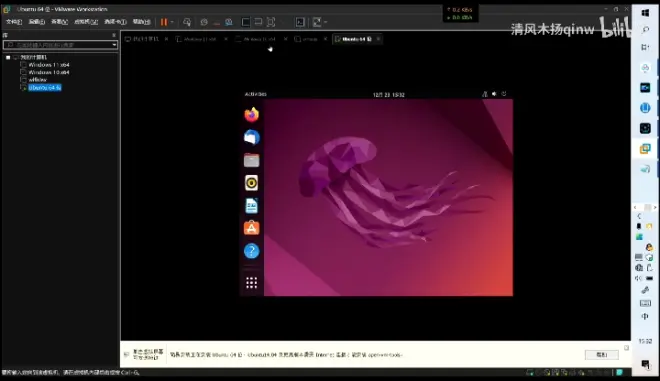This screenshot has width=660, height=381.
Task: Show hidden tray icons chevron
Action: click(x=639, y=216)
